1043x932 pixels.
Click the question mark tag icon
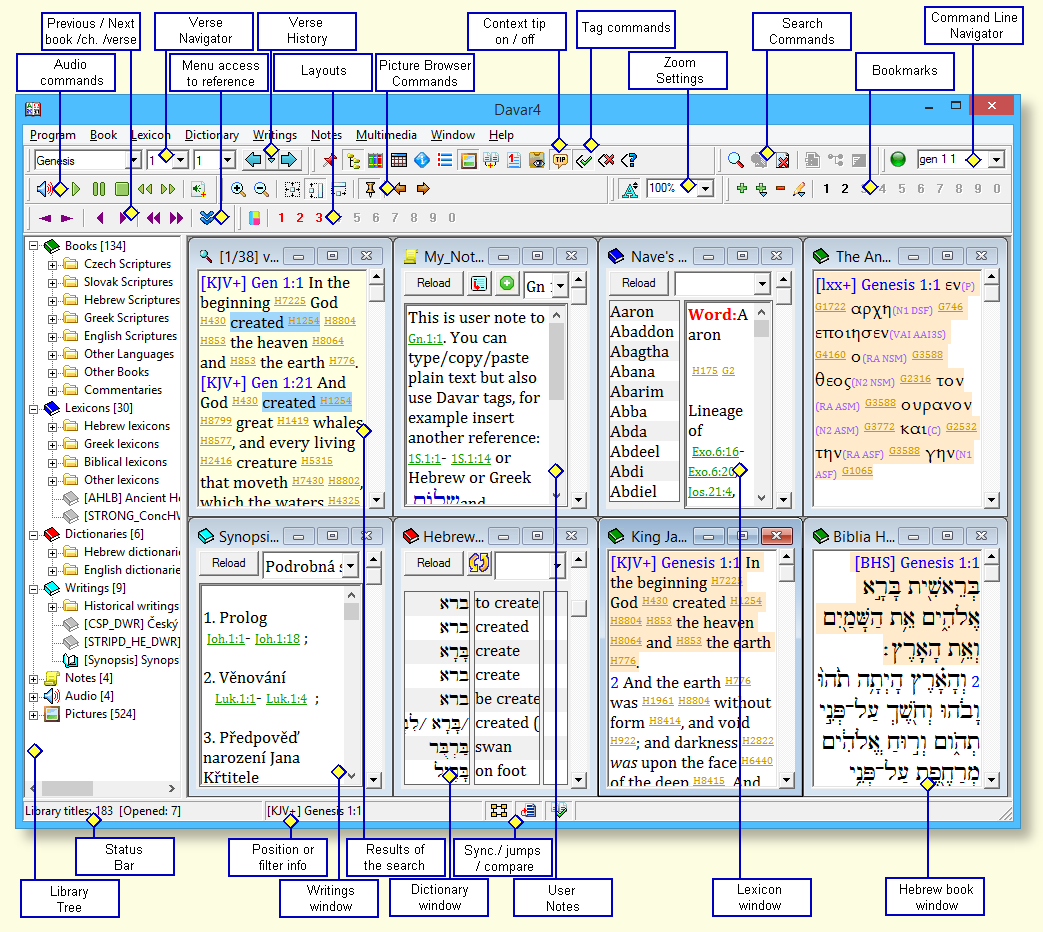click(629, 160)
